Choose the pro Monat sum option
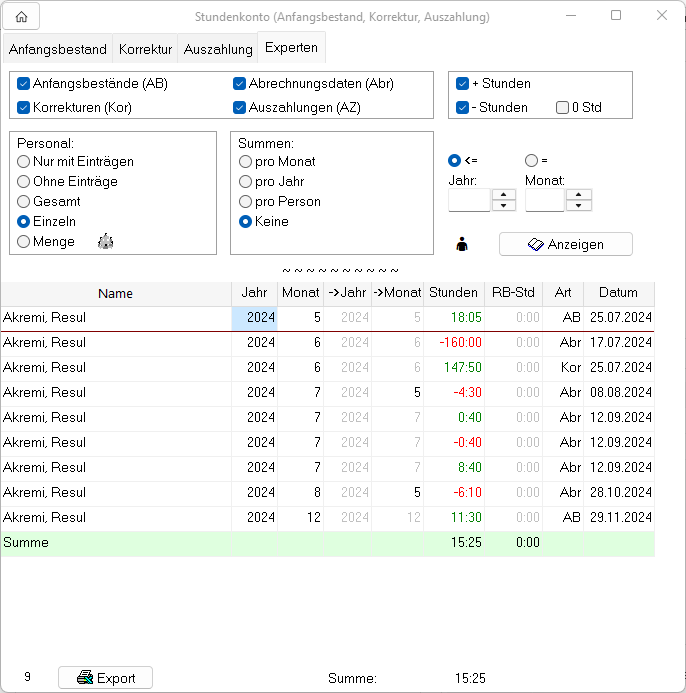 [245, 161]
